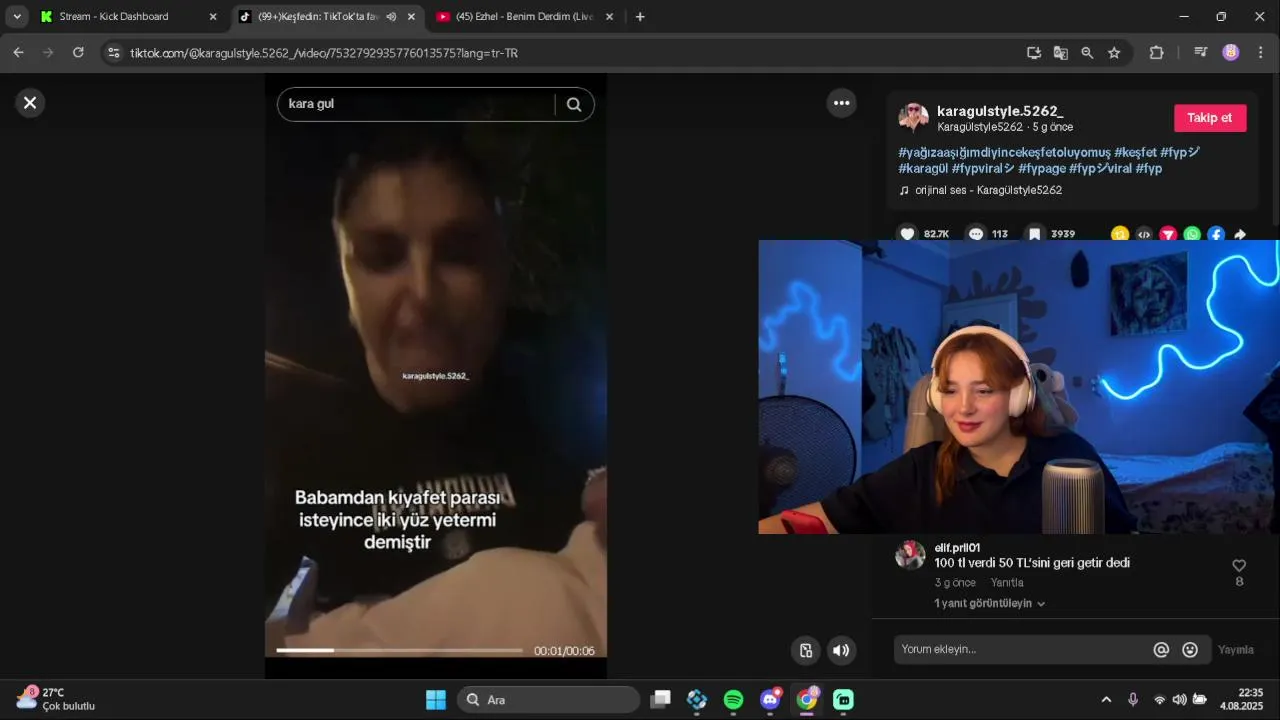The image size is (1280, 720).
Task: Open the embed code icon
Action: (1144, 235)
